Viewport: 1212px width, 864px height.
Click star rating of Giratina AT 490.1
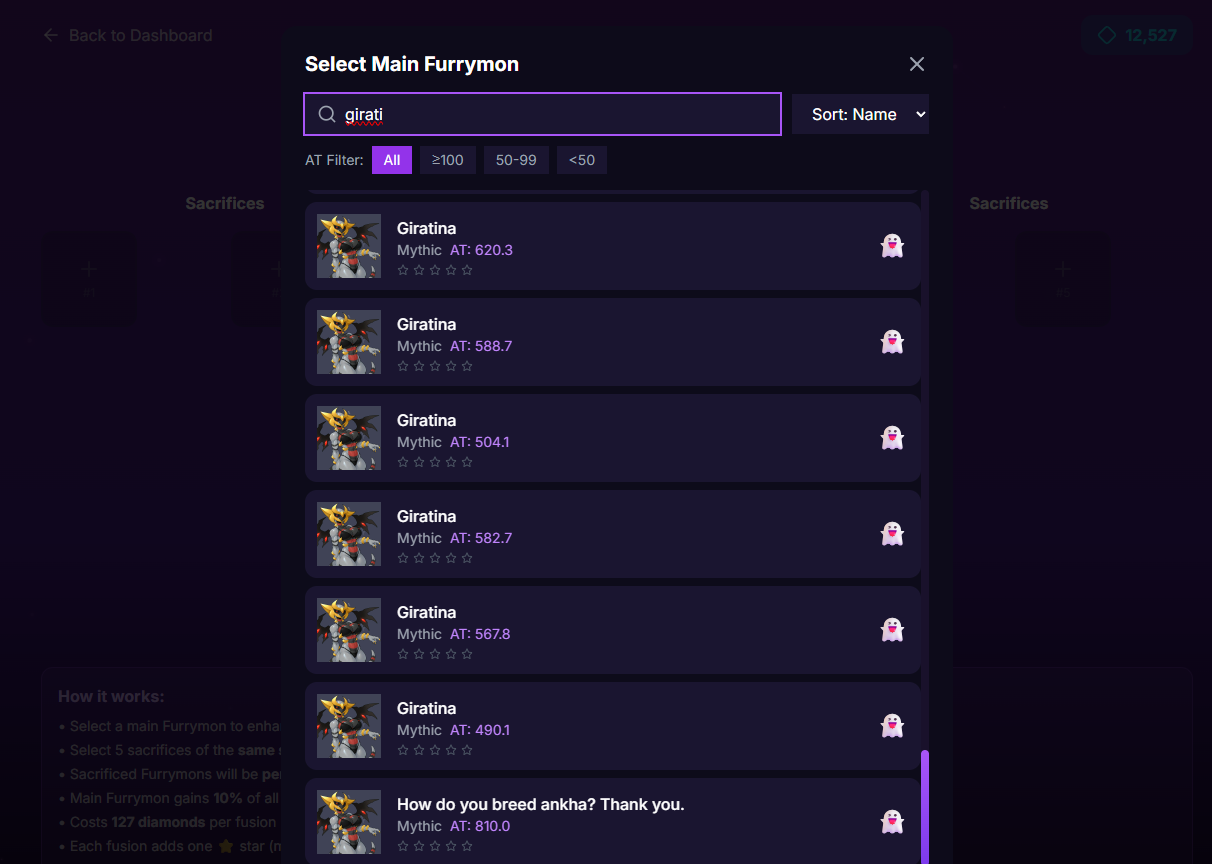(435, 750)
